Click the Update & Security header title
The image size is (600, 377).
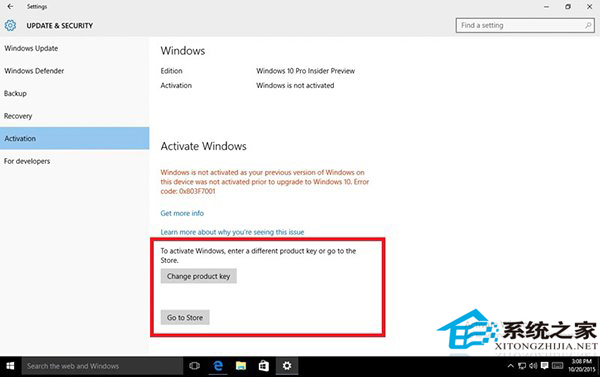point(60,26)
